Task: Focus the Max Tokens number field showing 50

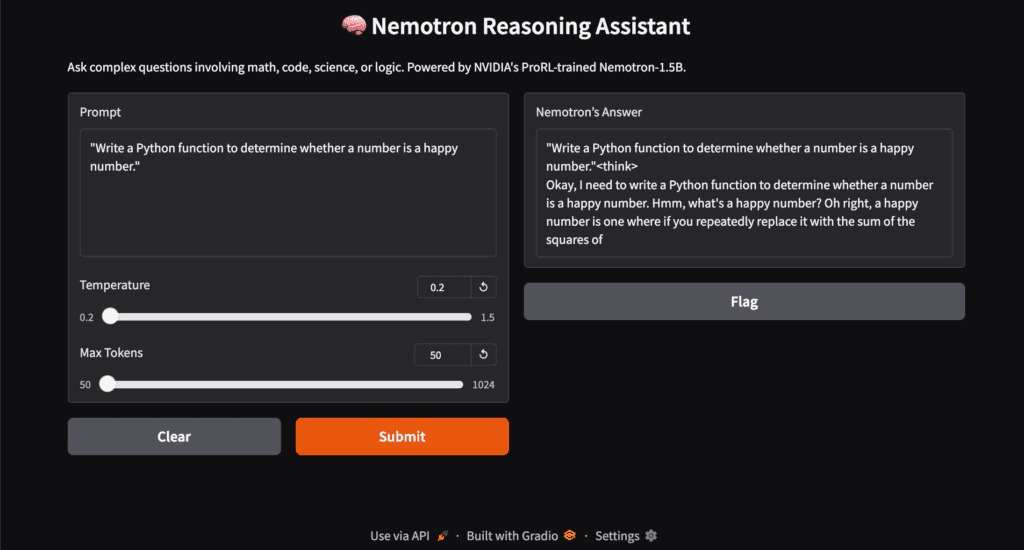Action: point(442,354)
